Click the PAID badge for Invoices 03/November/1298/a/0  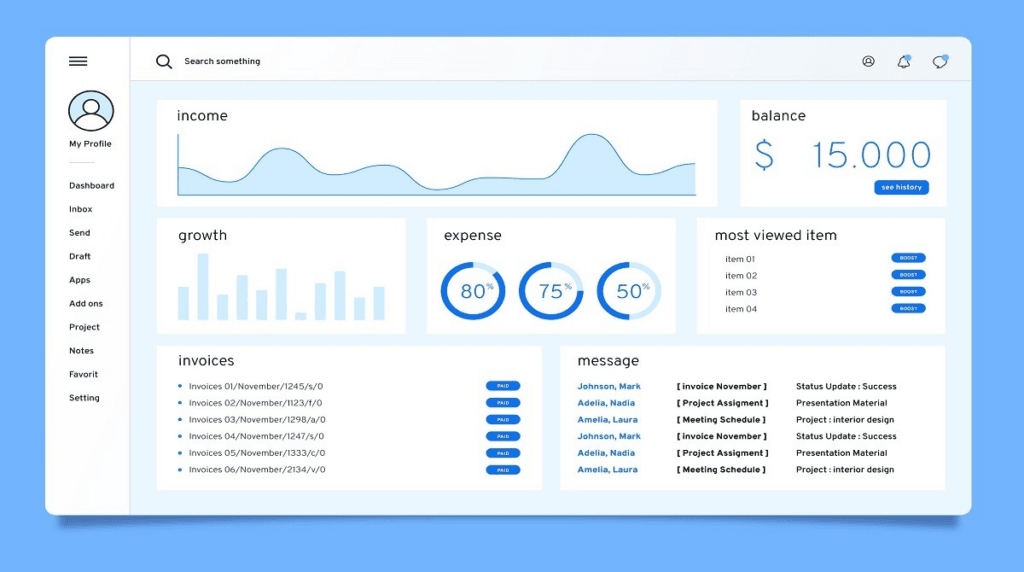[503, 420]
